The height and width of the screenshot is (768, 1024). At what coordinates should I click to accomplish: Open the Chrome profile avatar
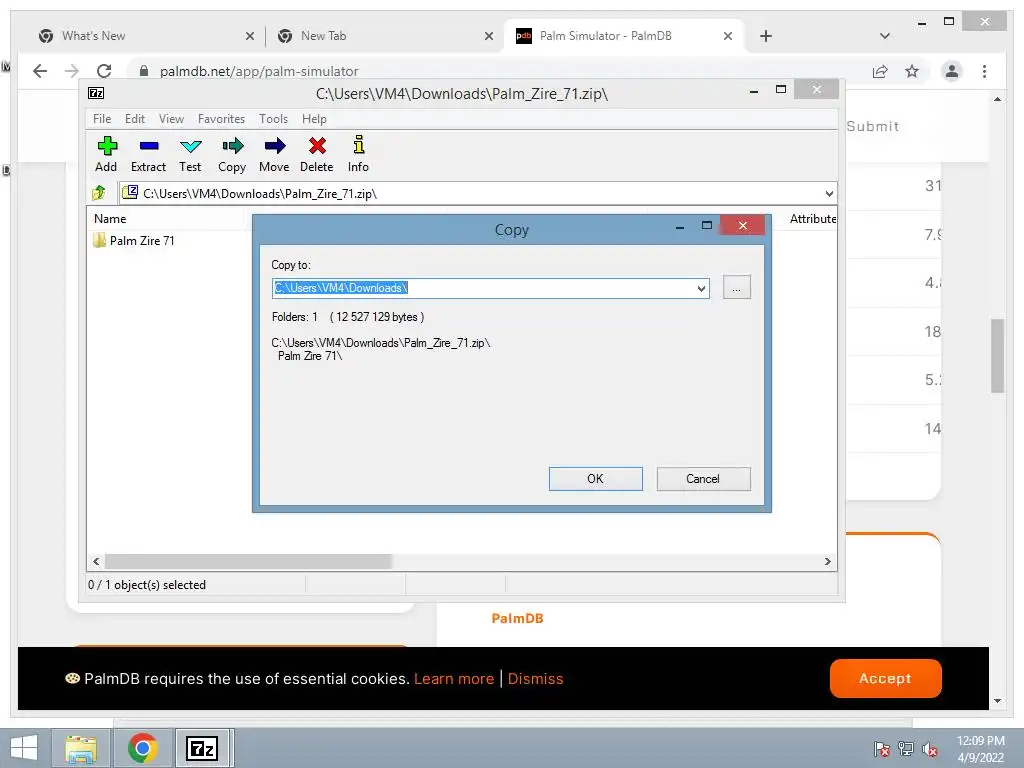952,71
